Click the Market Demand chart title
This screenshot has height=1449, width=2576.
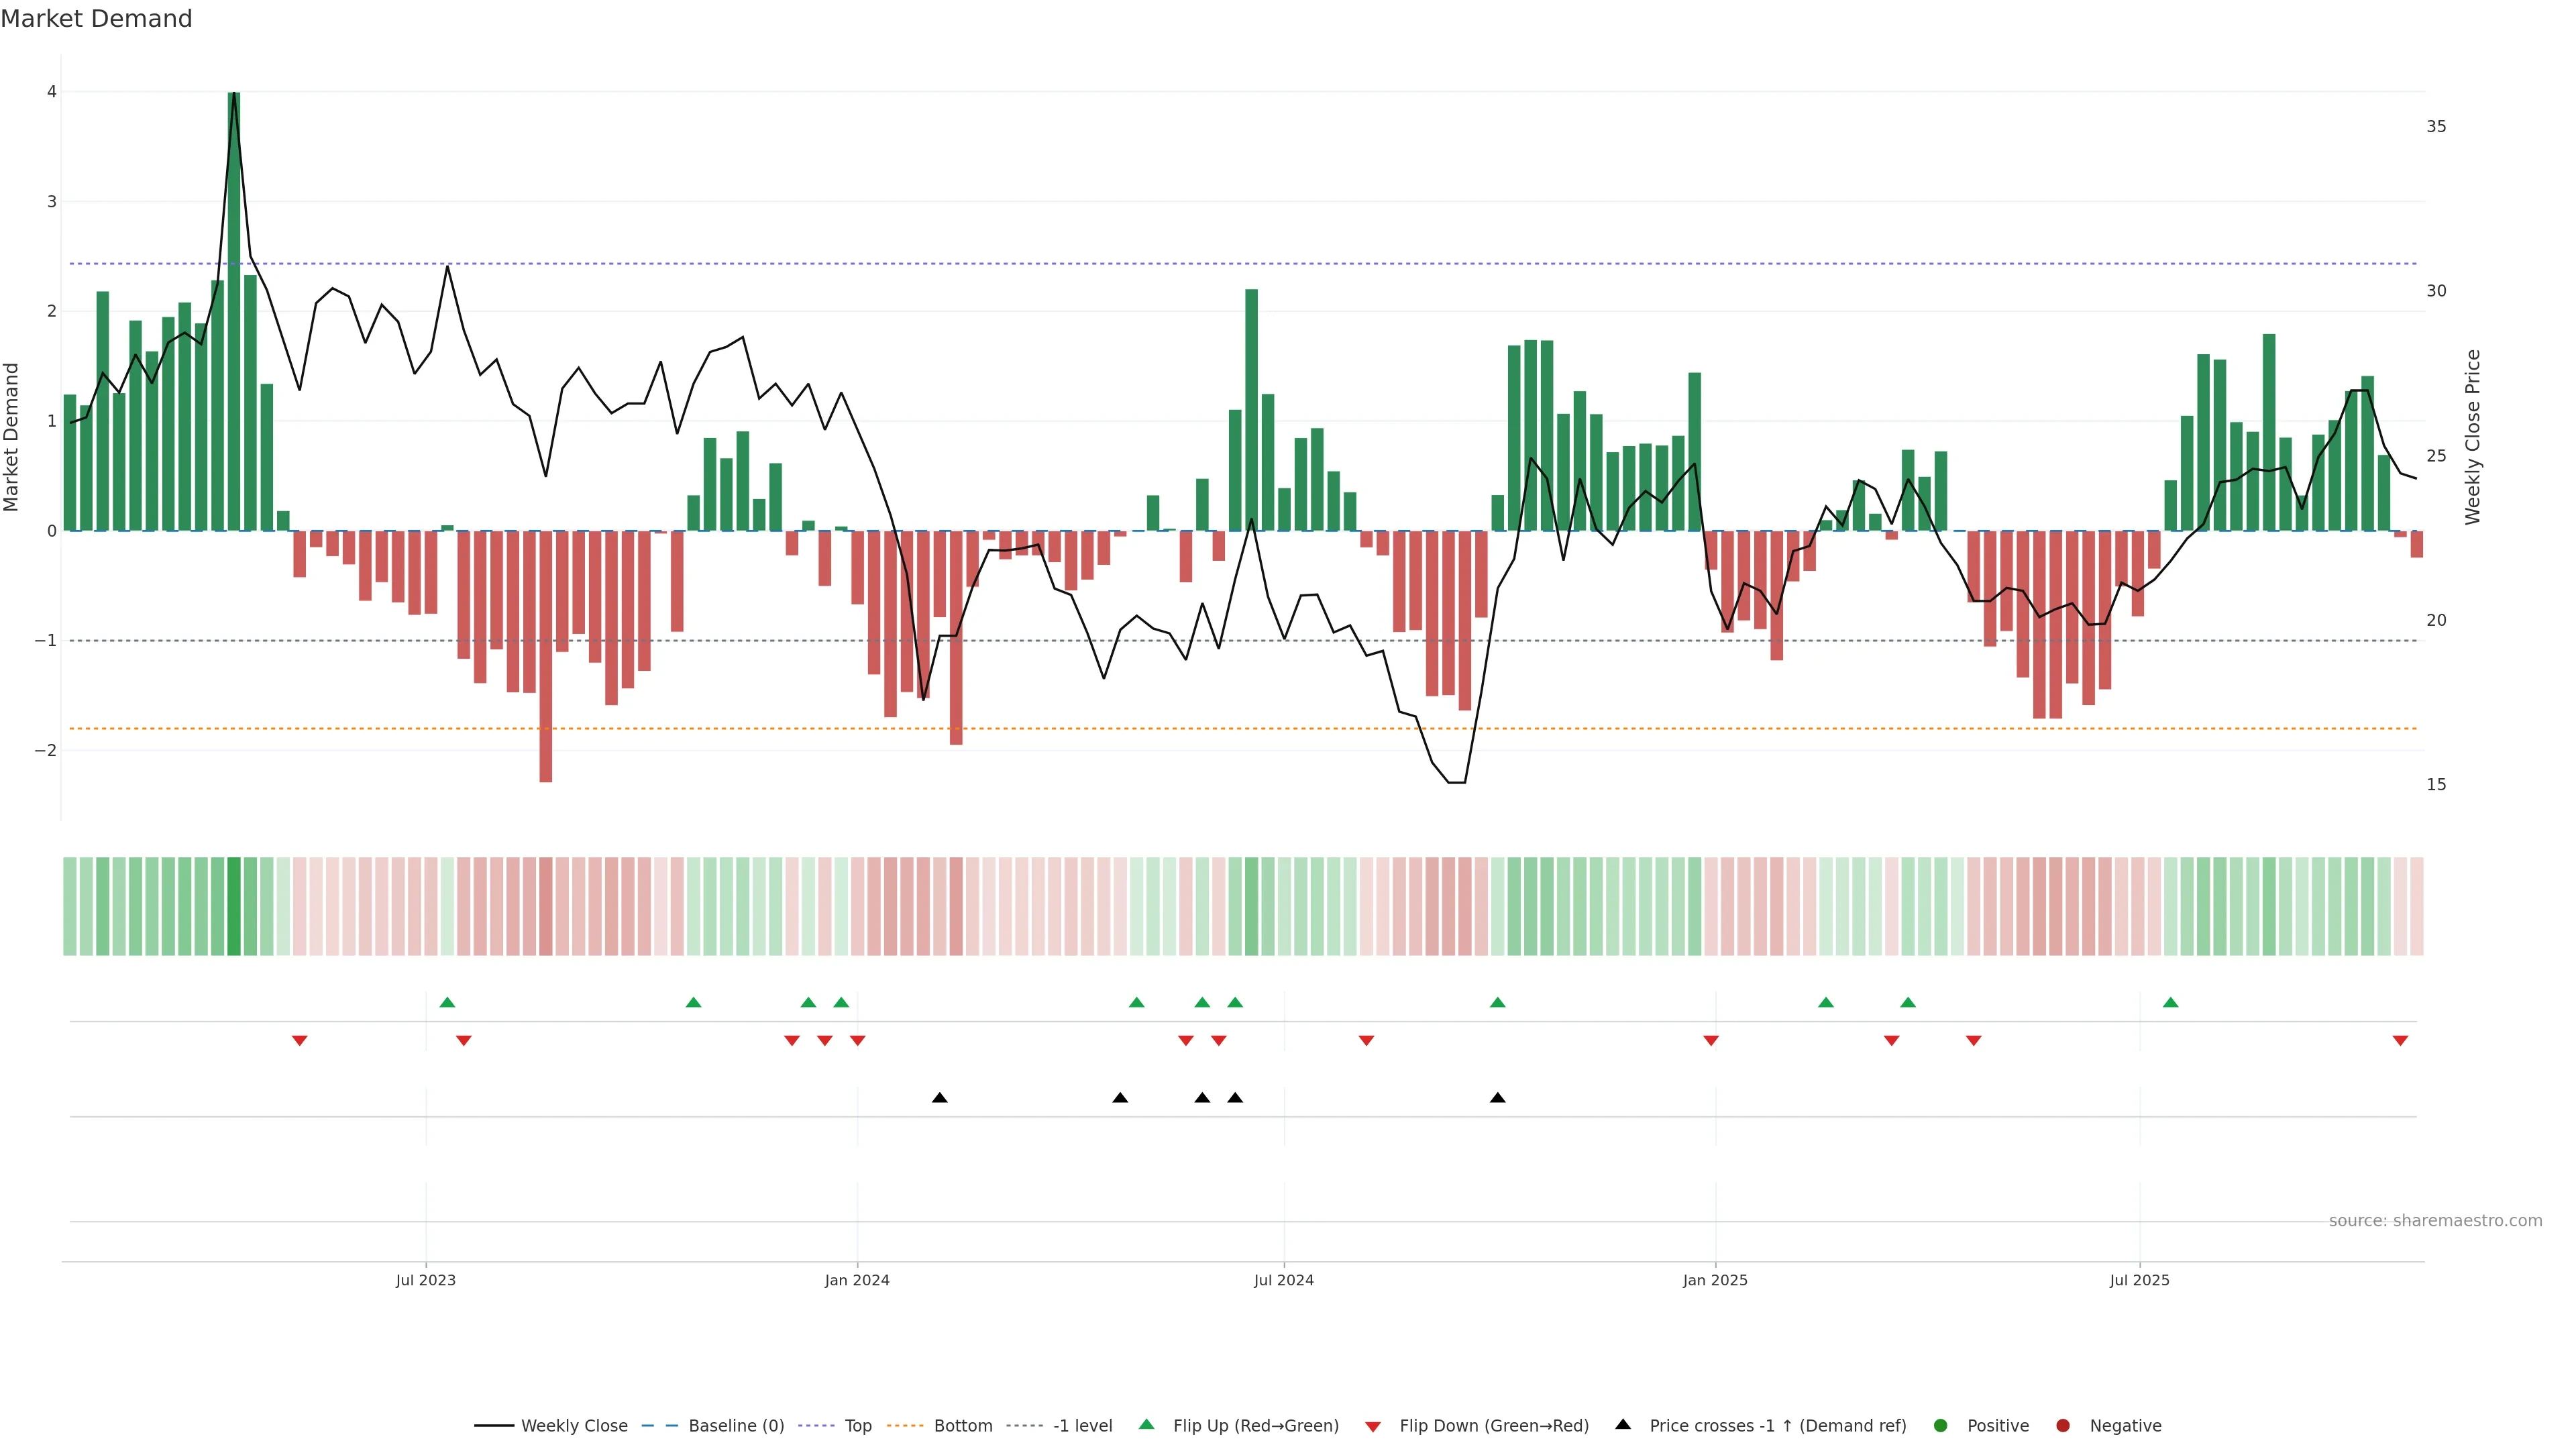tap(96, 19)
